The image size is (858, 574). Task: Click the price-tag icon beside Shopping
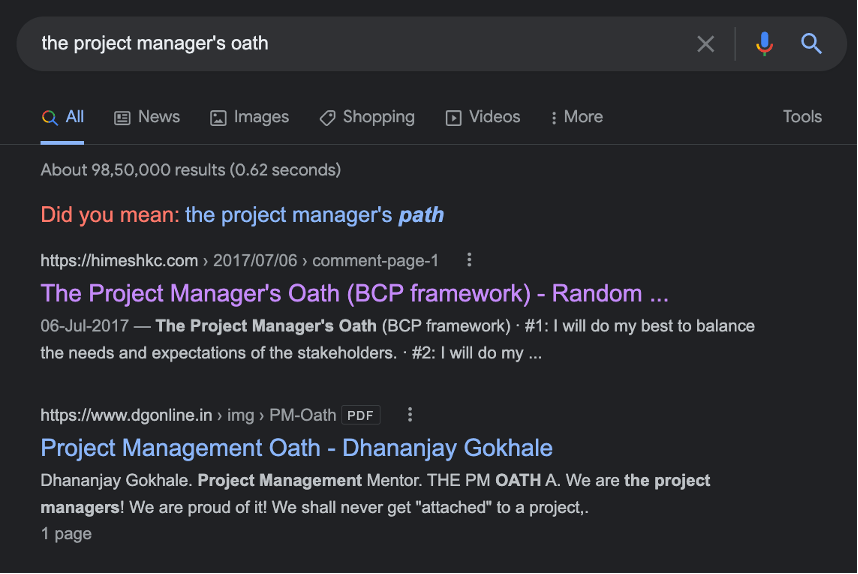pos(327,118)
